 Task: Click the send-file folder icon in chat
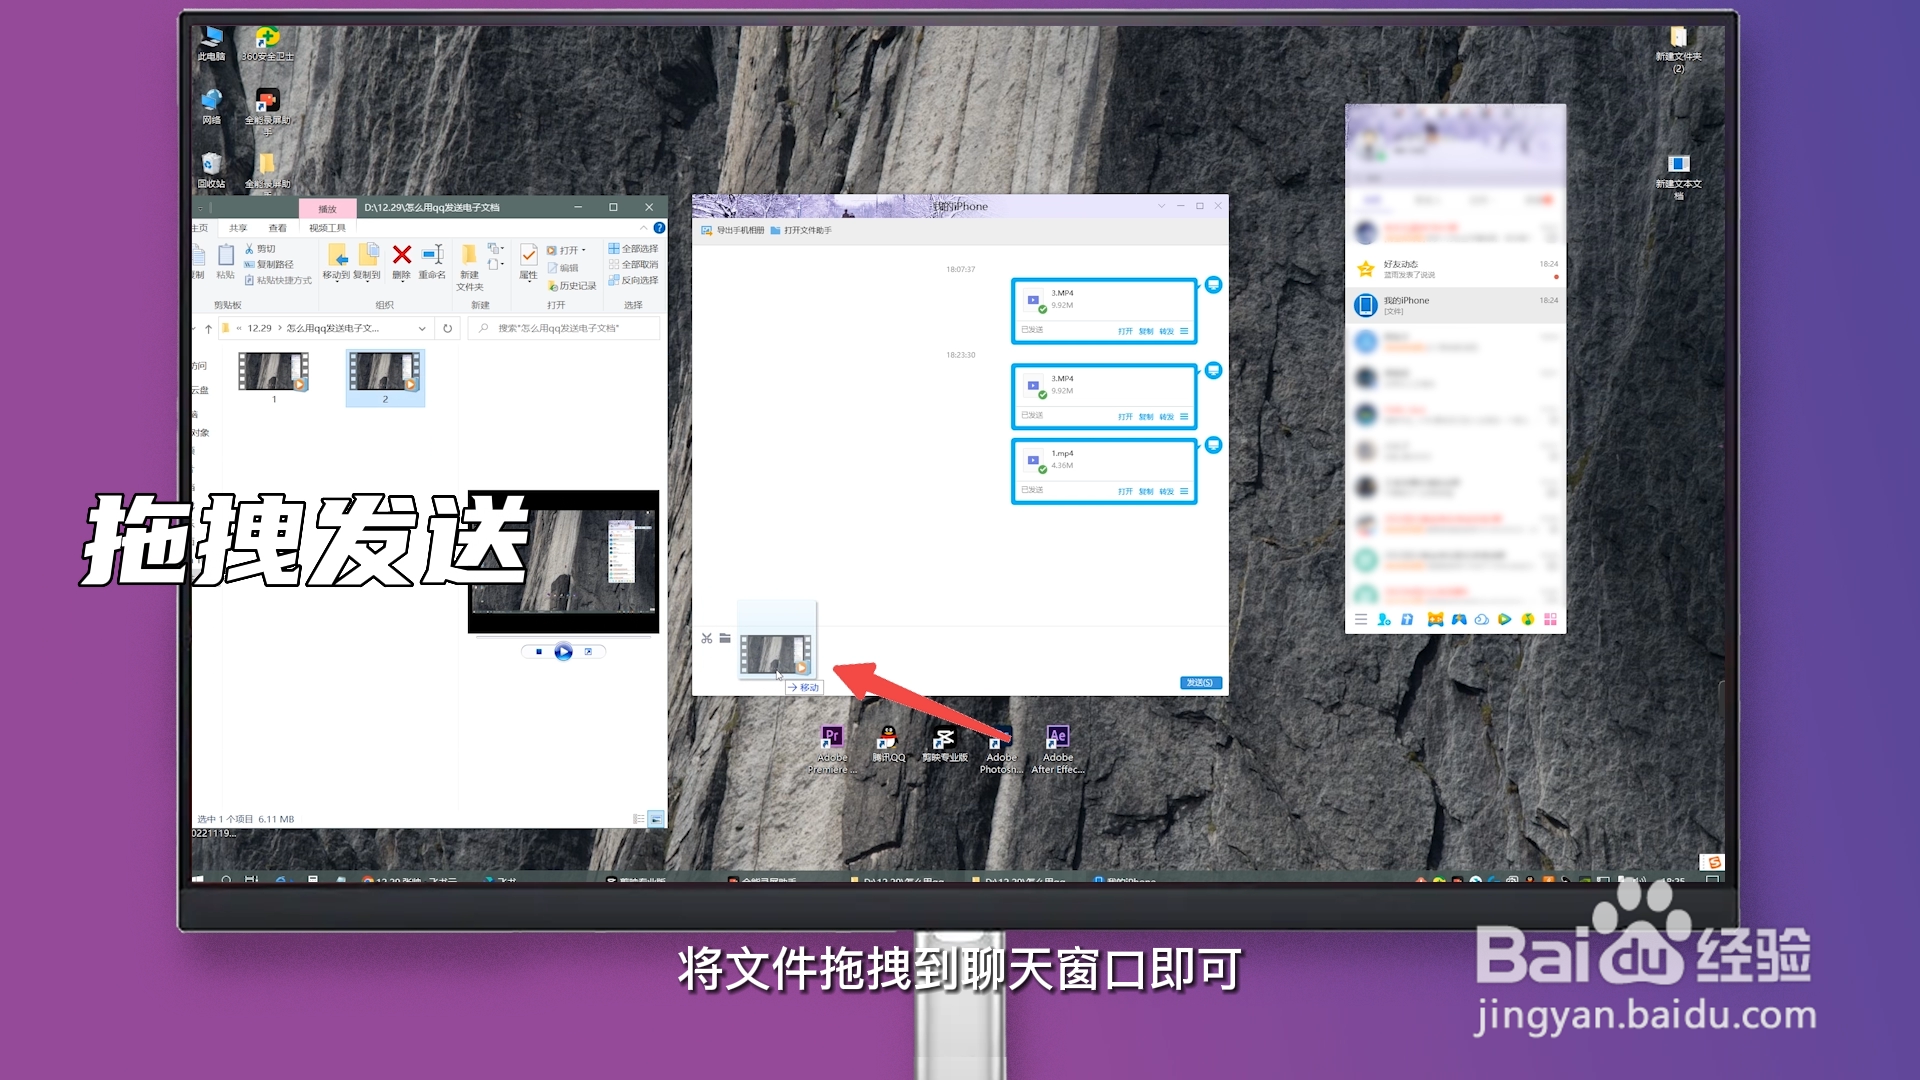point(725,638)
